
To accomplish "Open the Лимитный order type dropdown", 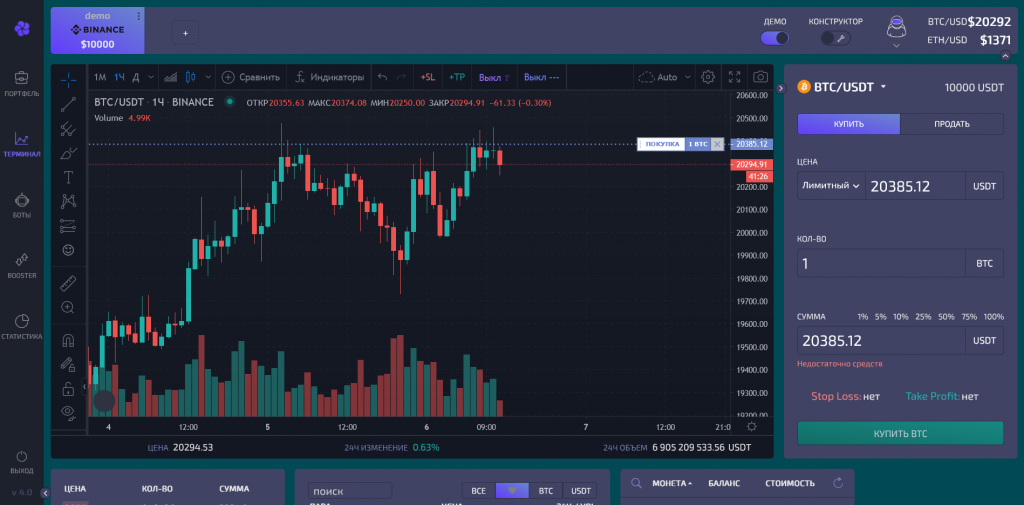I will pyautogui.click(x=831, y=186).
